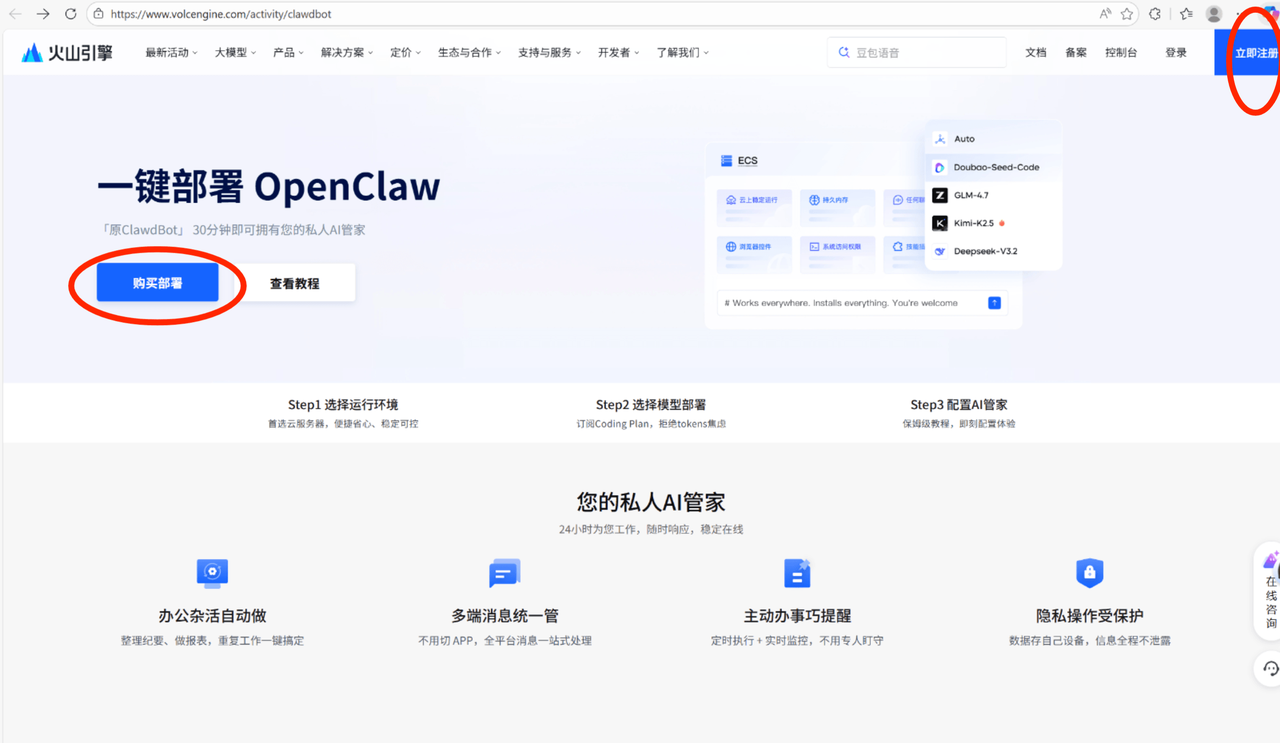Expand the 开发者 menu
1280x743 pixels.
click(x=618, y=53)
